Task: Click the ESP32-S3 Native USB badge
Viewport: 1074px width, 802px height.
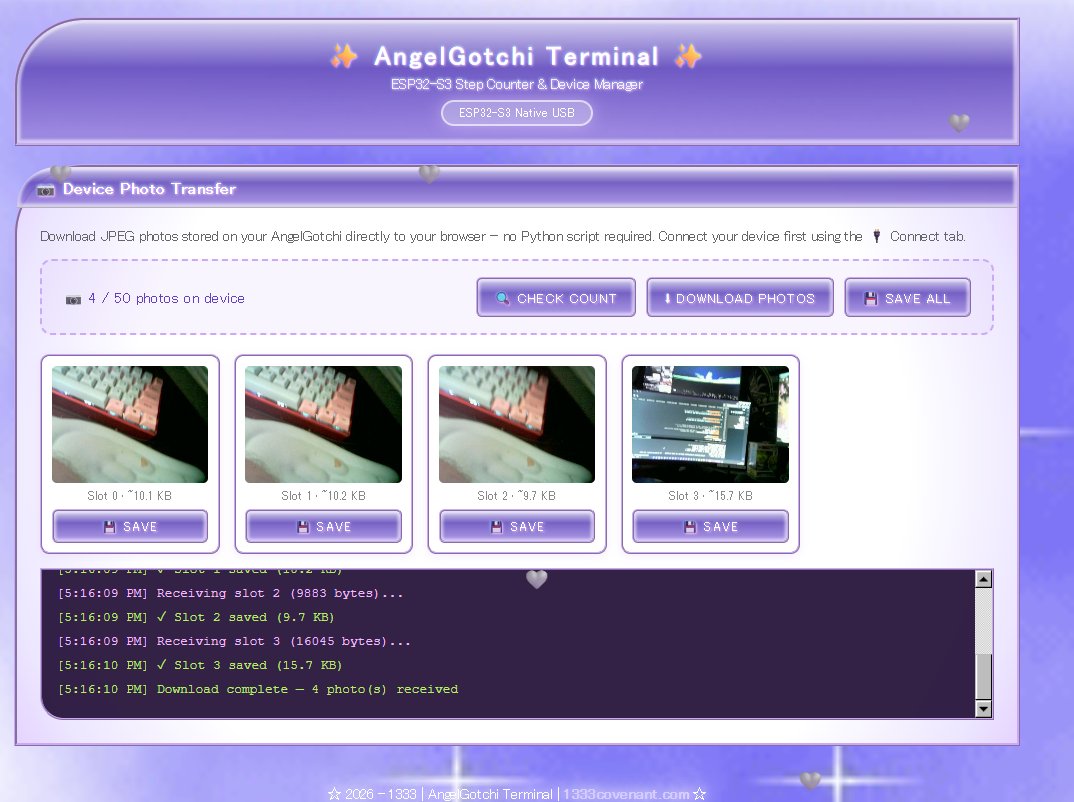Action: click(516, 113)
